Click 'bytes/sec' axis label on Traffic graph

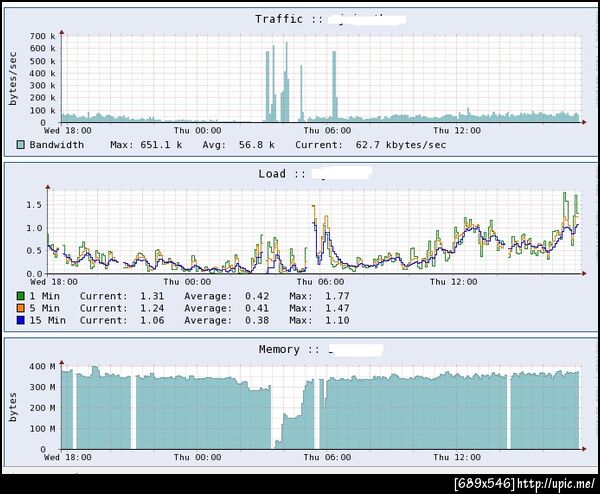click(13, 78)
